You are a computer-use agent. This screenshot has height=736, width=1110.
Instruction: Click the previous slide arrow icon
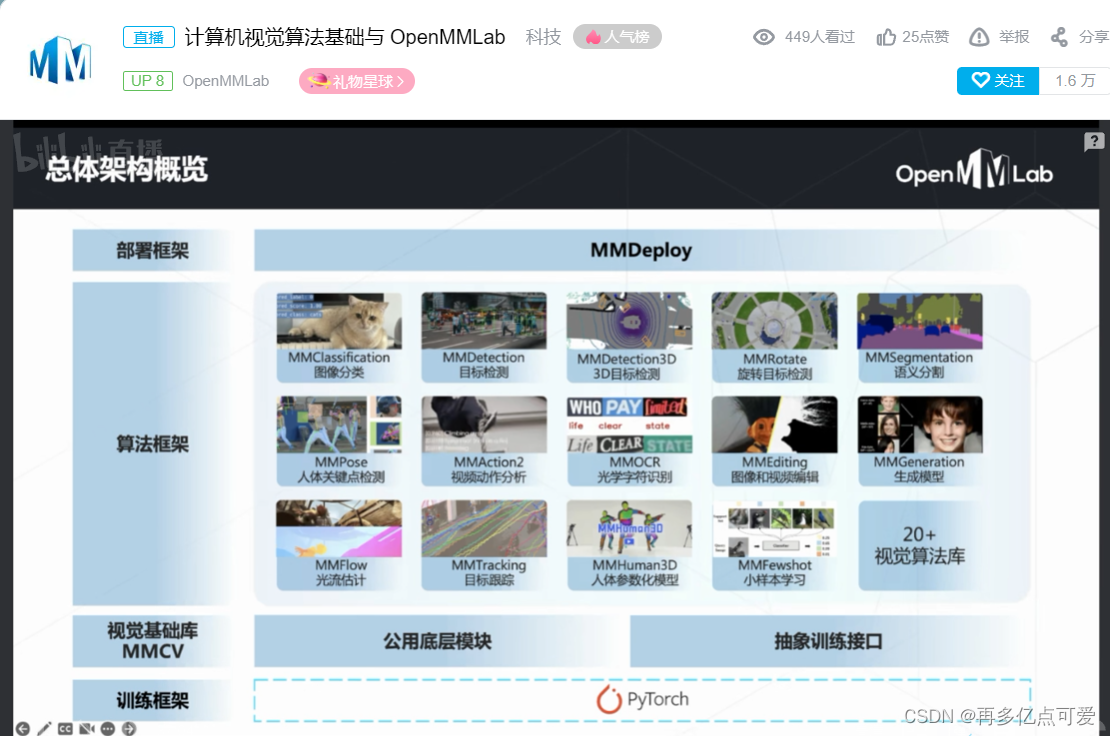click(x=23, y=728)
